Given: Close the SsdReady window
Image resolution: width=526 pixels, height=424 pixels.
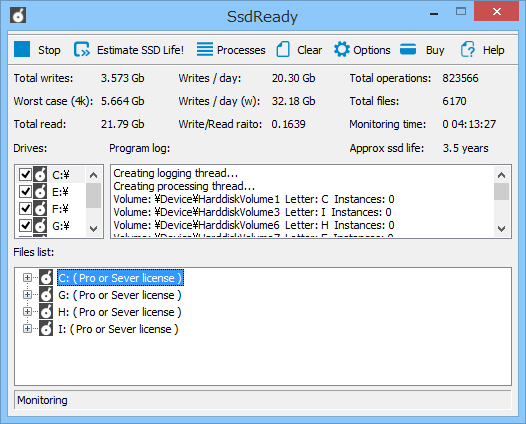Looking at the screenshot, I should point(496,11).
